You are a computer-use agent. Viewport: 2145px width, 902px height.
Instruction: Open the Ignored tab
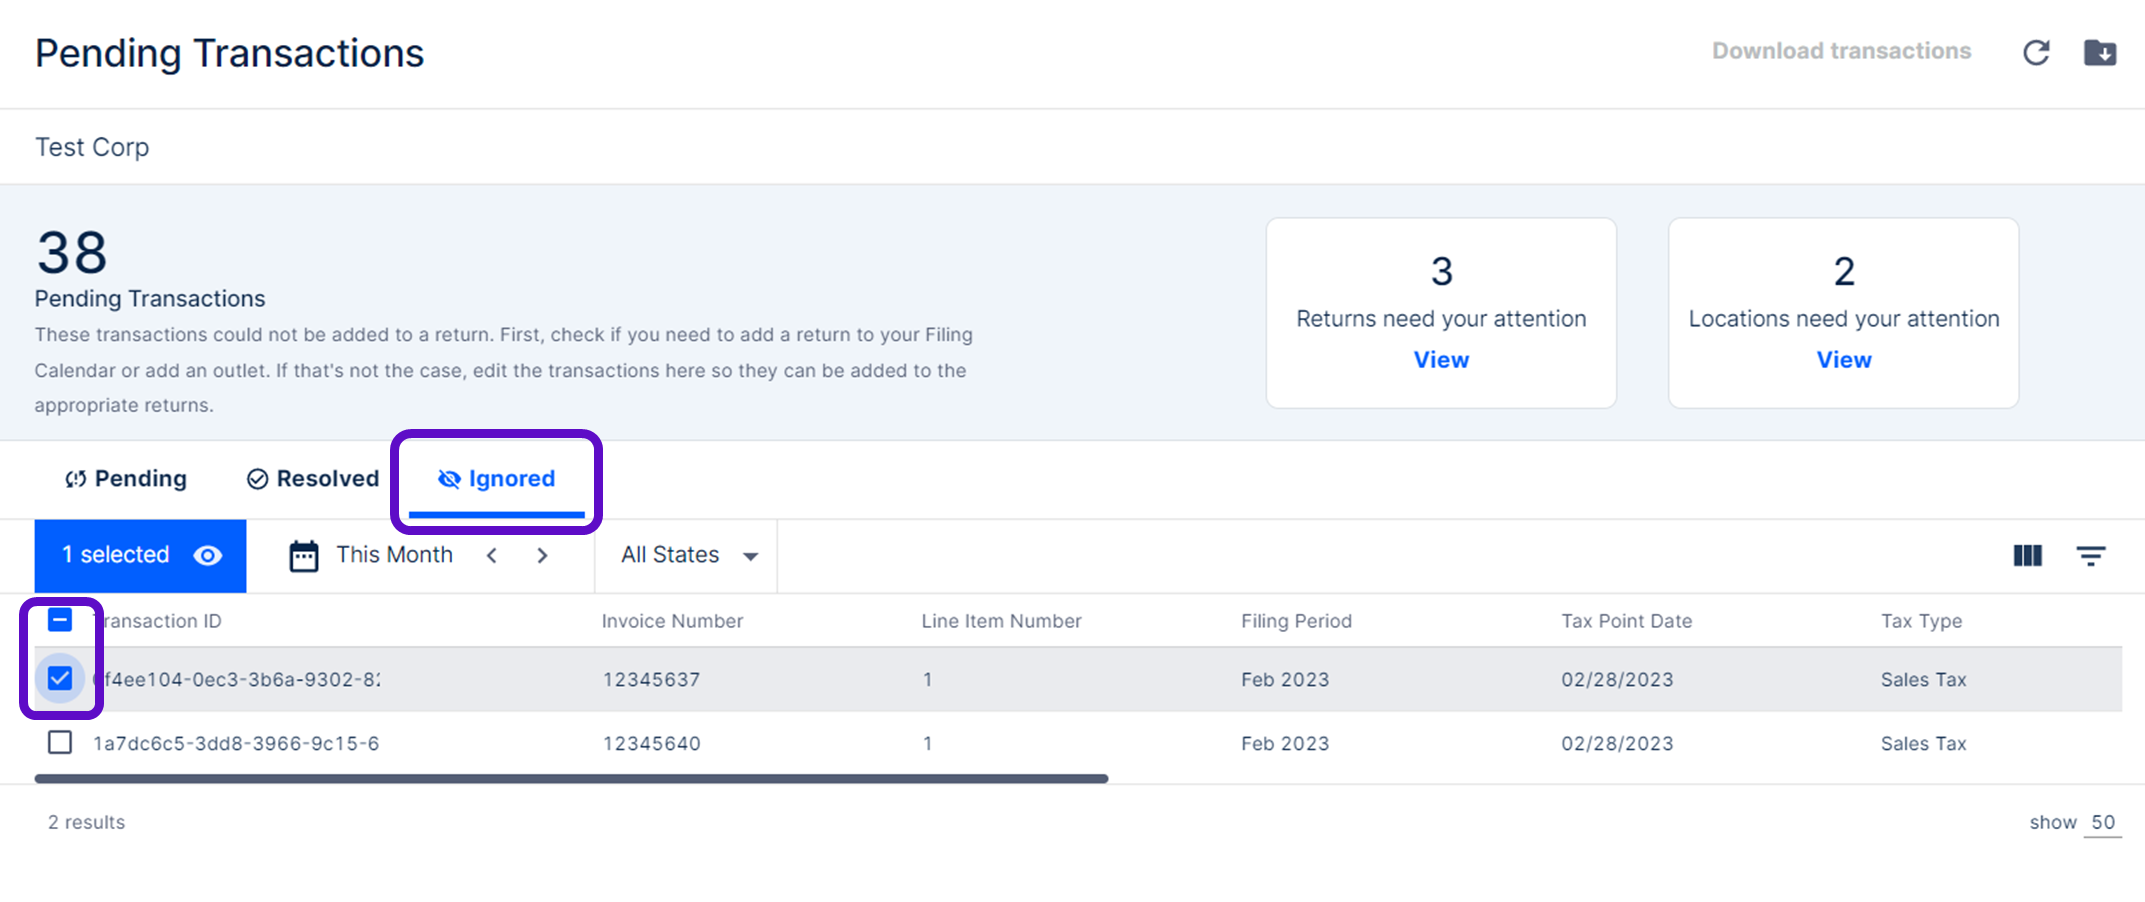(497, 479)
